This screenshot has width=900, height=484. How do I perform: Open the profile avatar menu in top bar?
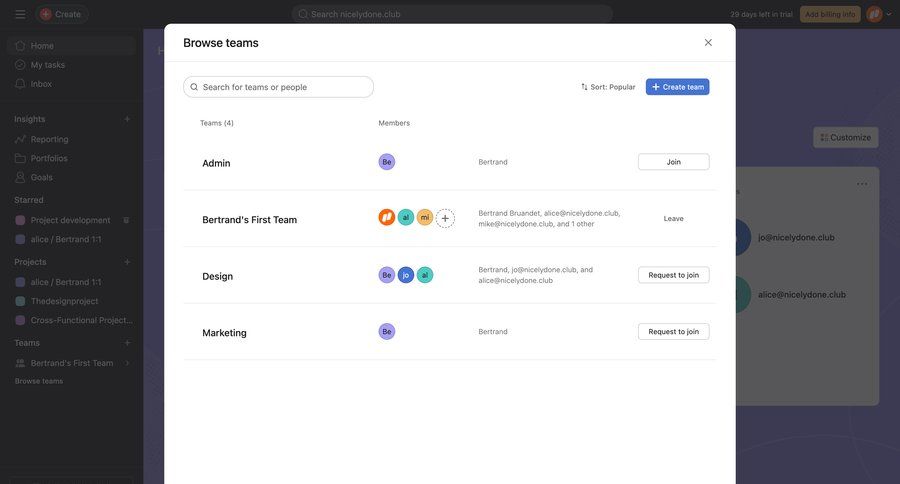tap(874, 14)
